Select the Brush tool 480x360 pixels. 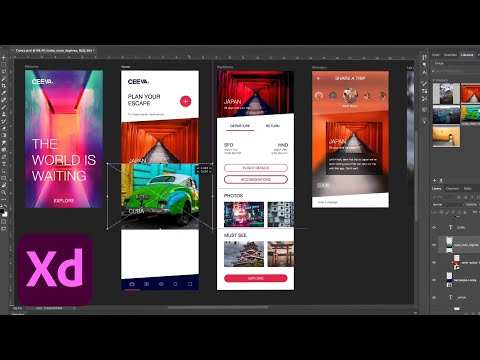tap(4, 107)
